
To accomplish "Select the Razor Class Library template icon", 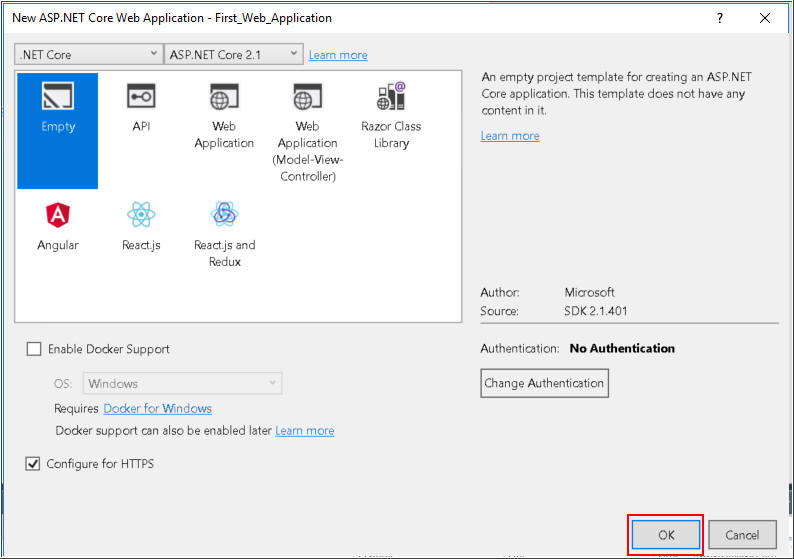I will click(x=391, y=96).
